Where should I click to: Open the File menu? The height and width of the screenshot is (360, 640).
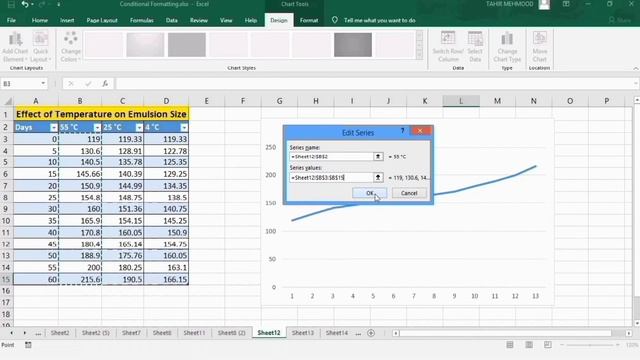coord(11,20)
